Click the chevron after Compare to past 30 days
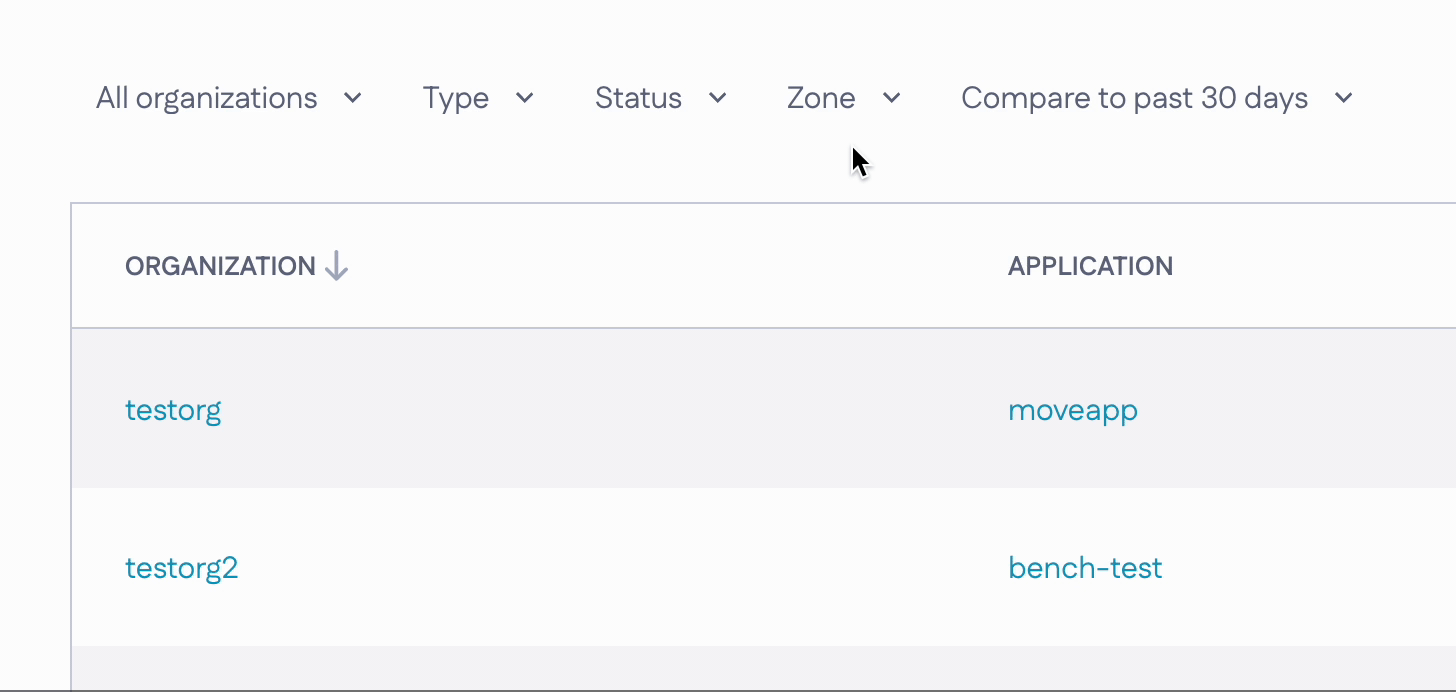Viewport: 1456px width, 692px height. click(1344, 98)
